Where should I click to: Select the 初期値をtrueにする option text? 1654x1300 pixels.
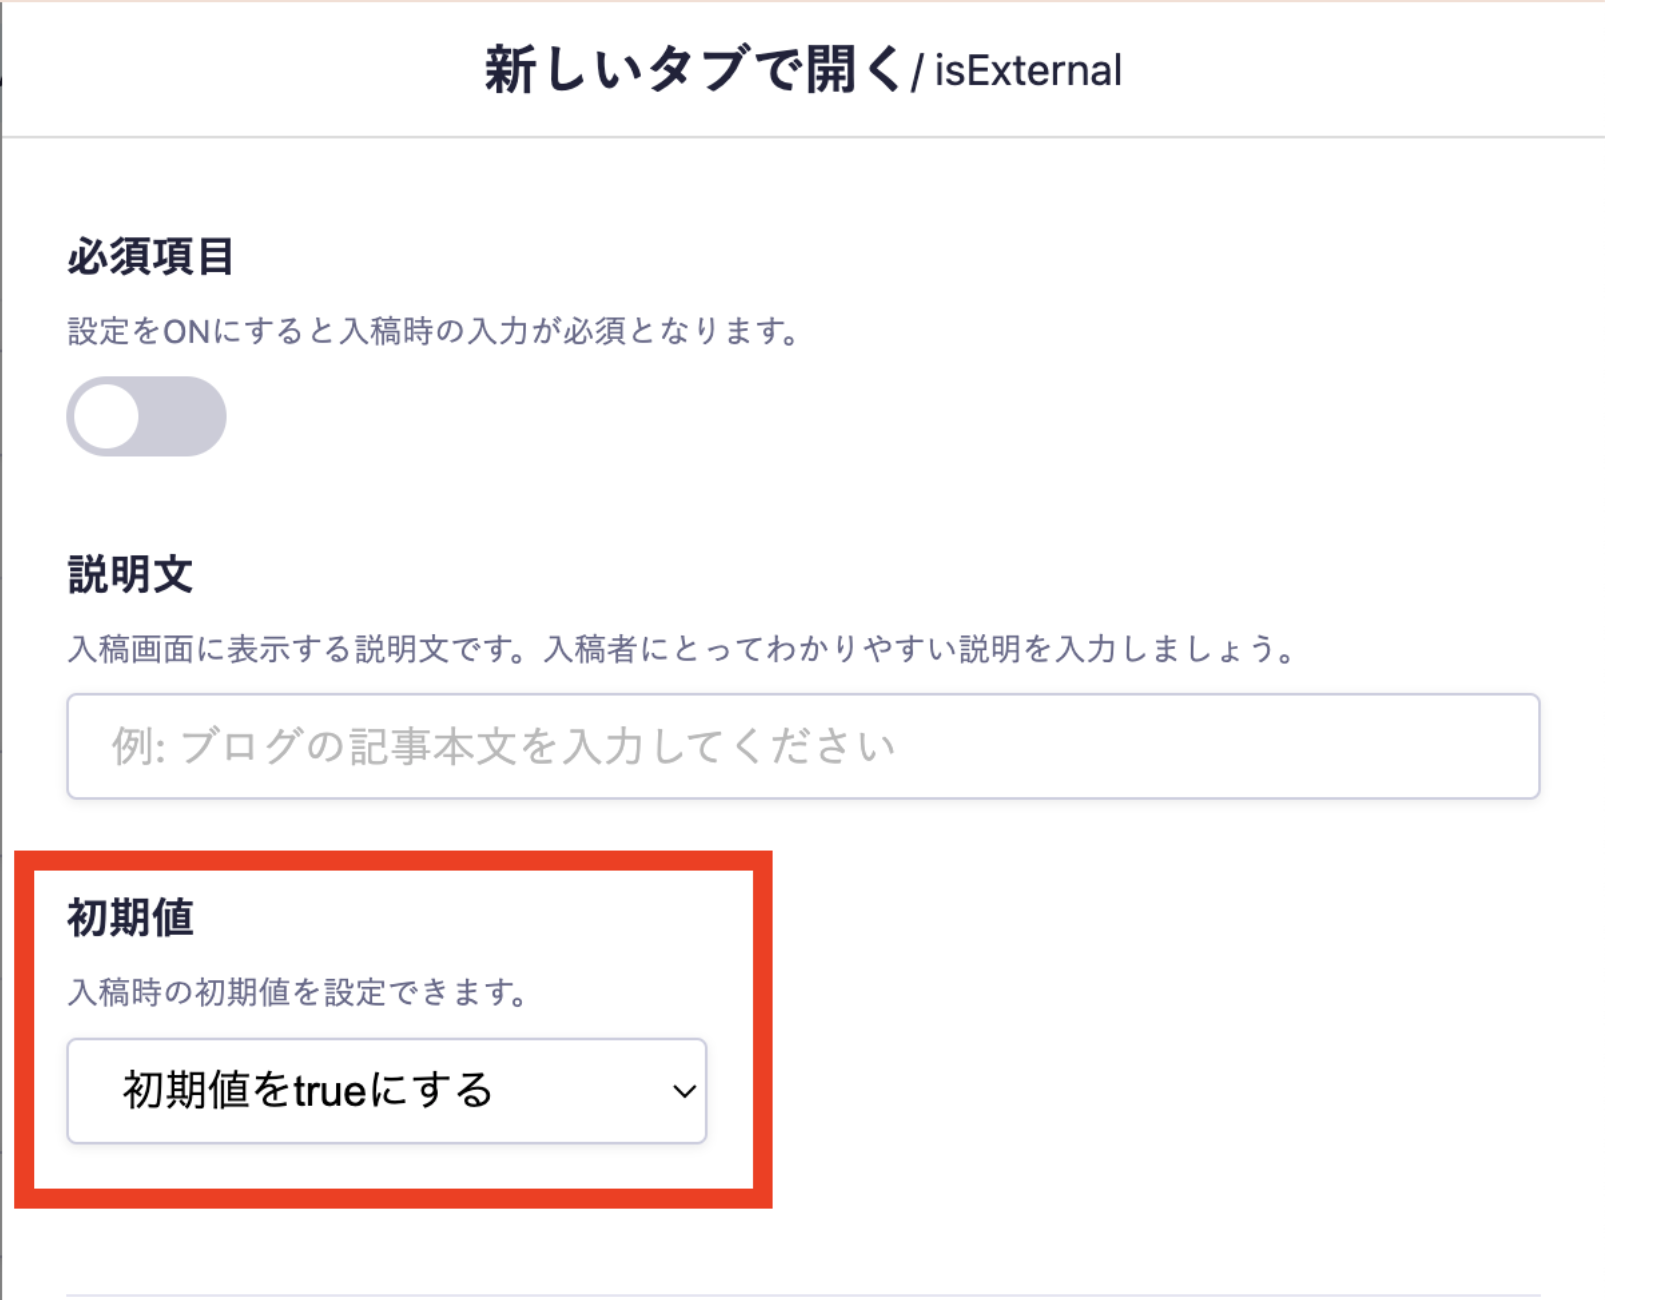pos(308,1090)
